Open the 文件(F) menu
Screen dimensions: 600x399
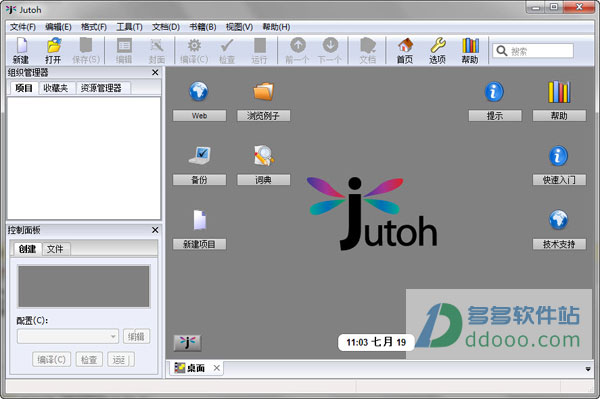23,27
